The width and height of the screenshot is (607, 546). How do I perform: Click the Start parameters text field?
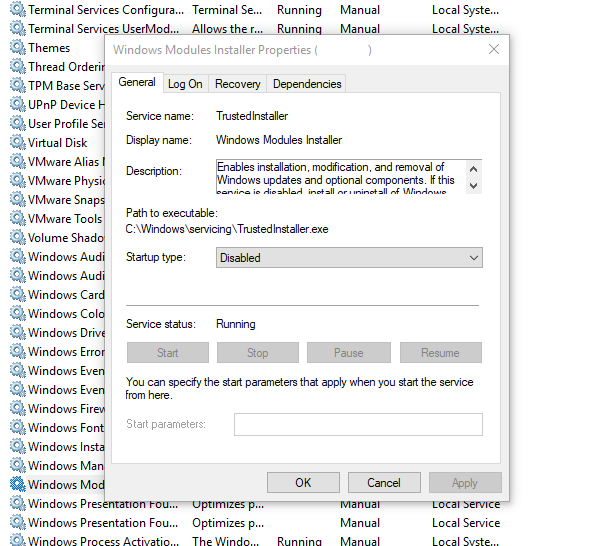point(358,425)
